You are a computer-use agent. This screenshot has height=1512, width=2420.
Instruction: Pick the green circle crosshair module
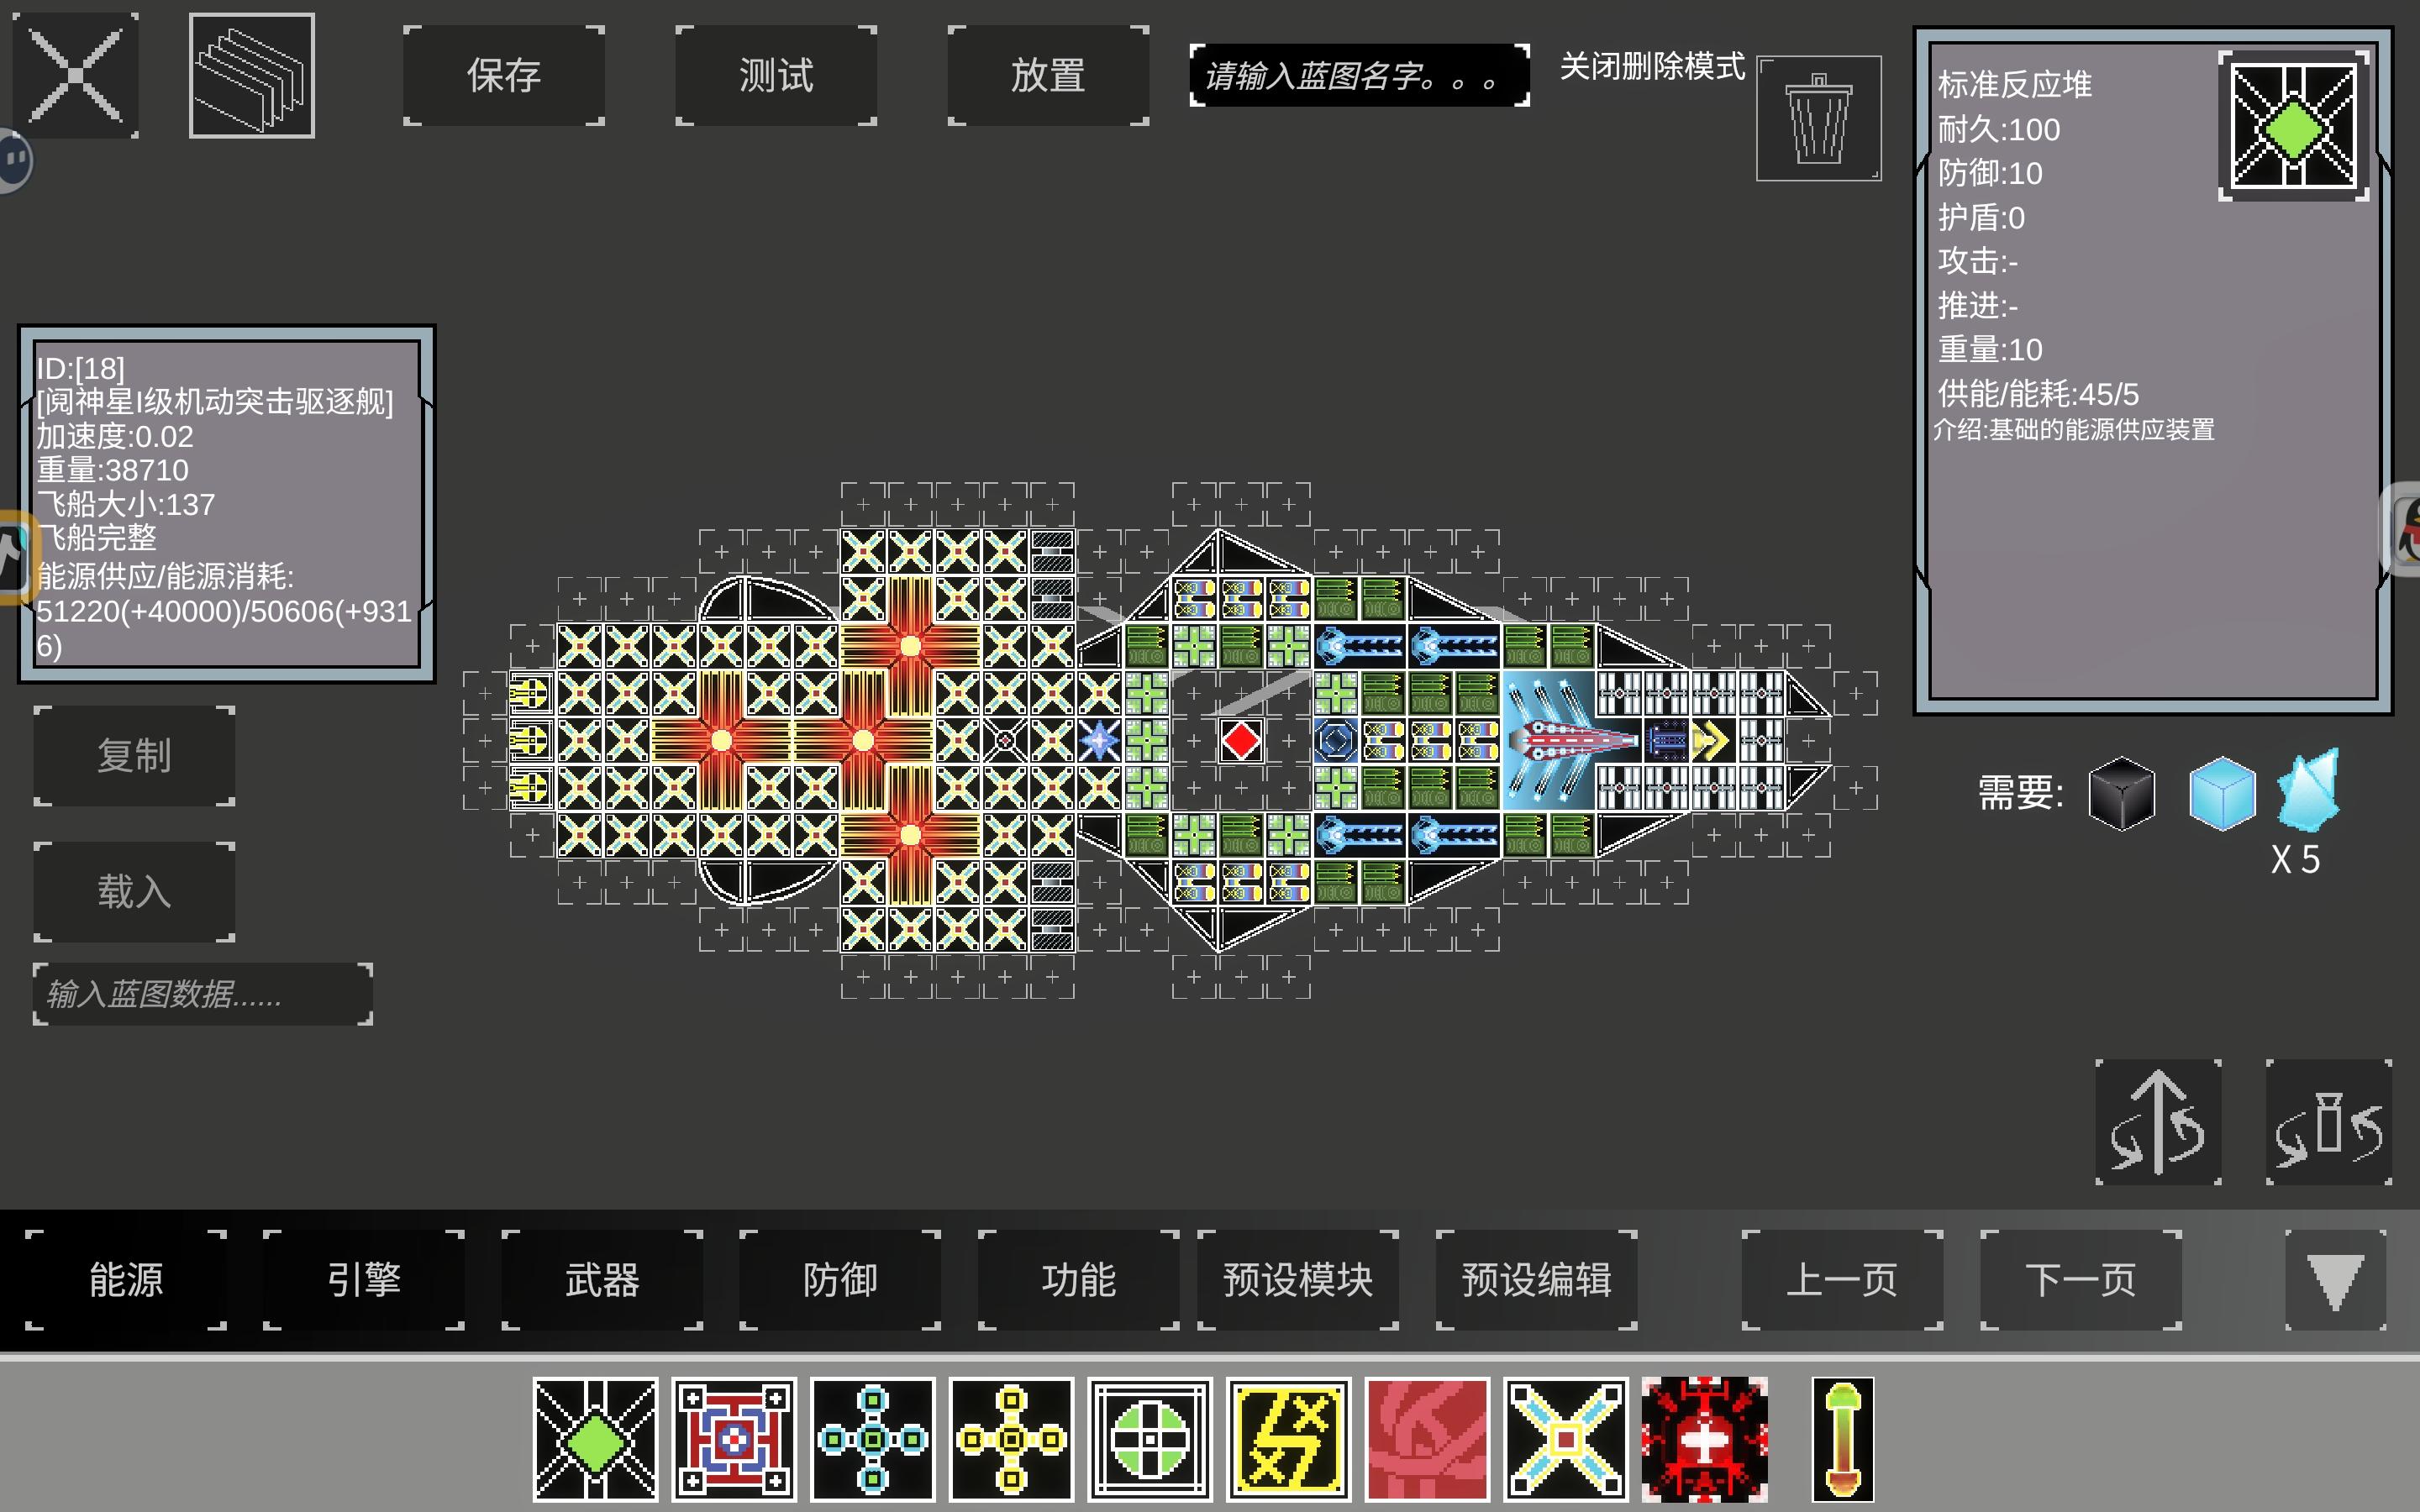click(1150, 1439)
